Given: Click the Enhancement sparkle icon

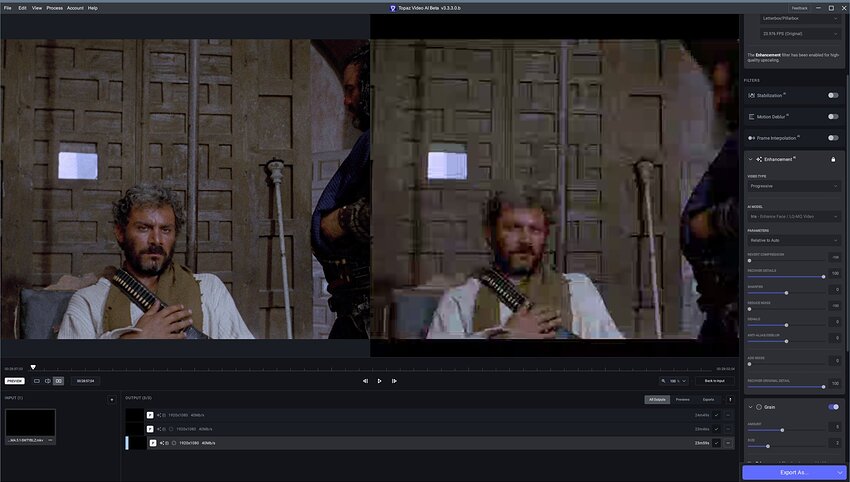Looking at the screenshot, I should (759, 159).
